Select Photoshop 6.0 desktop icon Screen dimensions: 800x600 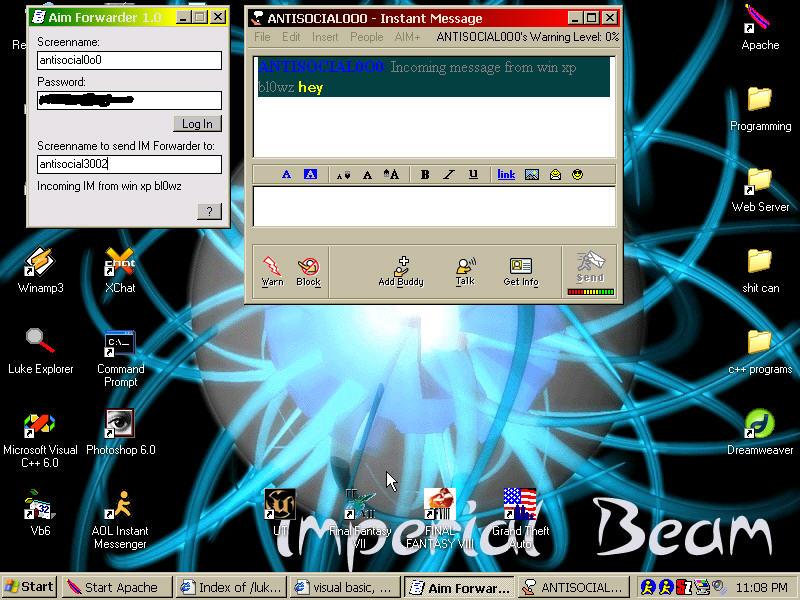(x=120, y=432)
